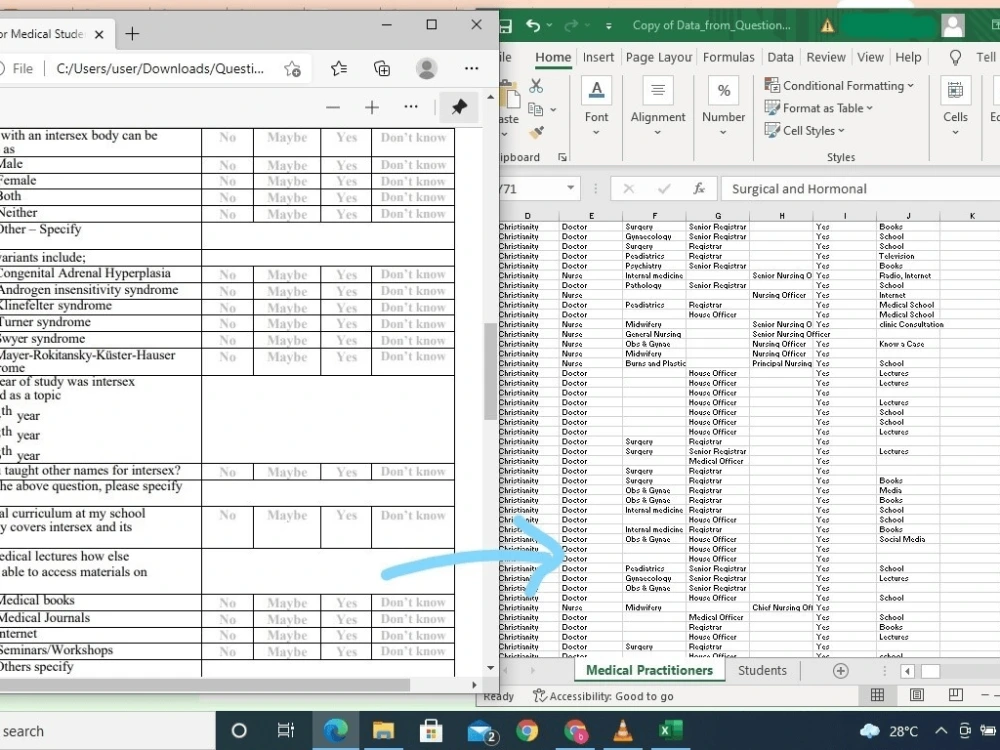
Task: Cut selection with the scissors icon
Action: click(x=536, y=86)
